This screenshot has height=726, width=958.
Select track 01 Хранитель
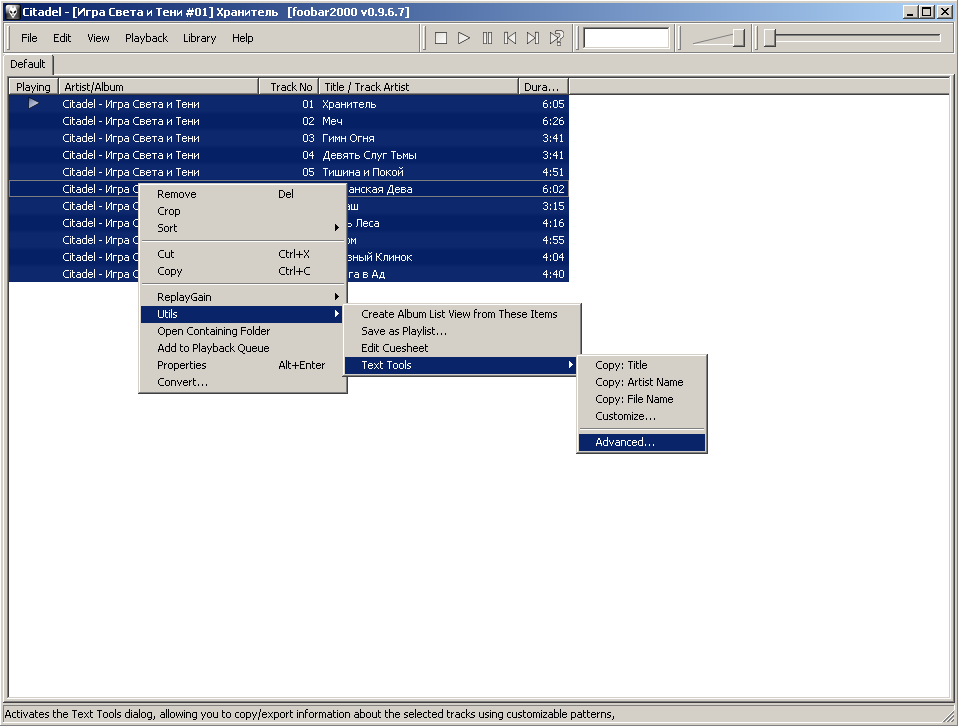coord(288,104)
